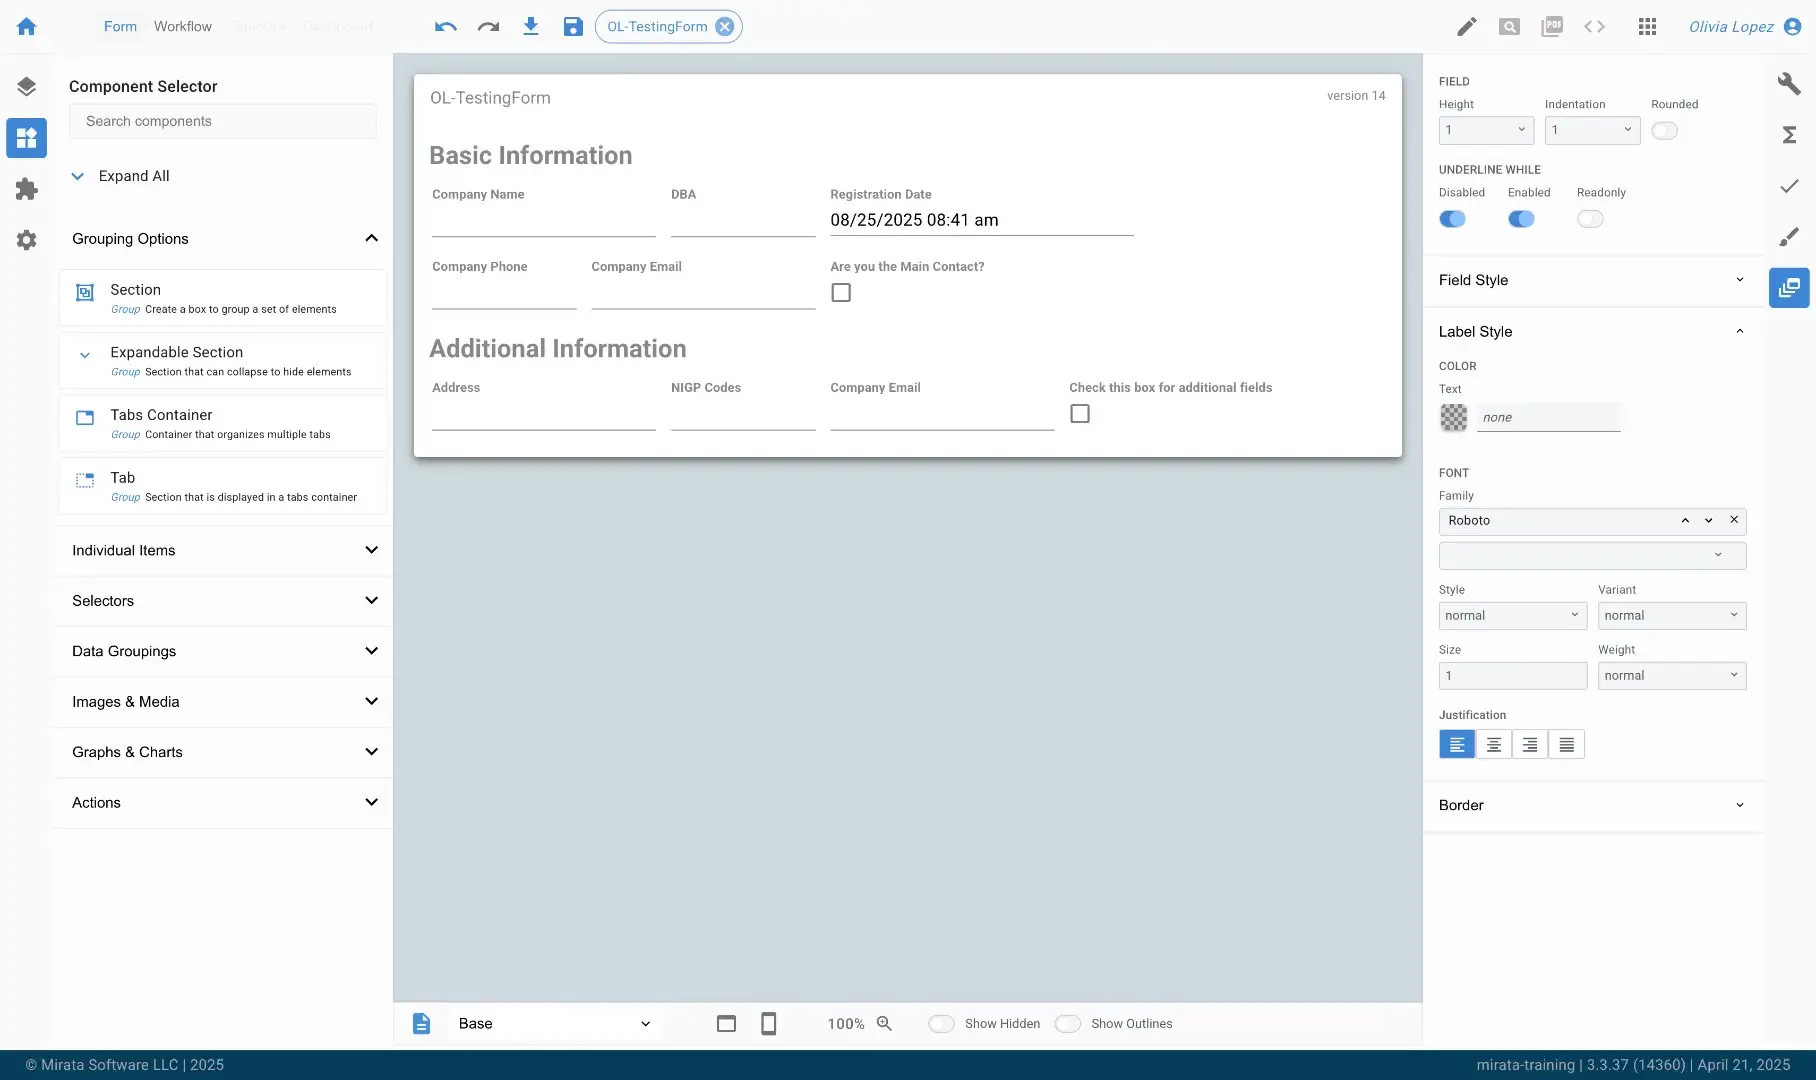
Task: Open the label text color swatch
Action: pyautogui.click(x=1453, y=417)
